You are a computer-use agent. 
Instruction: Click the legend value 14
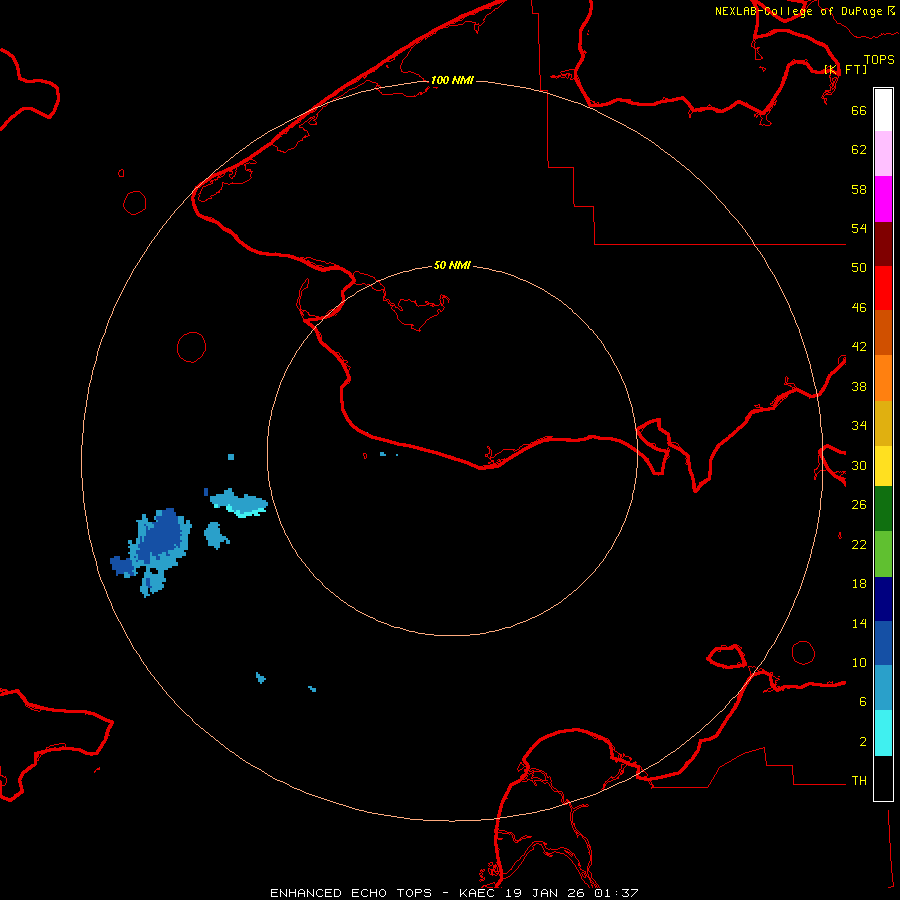pyautogui.click(x=859, y=623)
